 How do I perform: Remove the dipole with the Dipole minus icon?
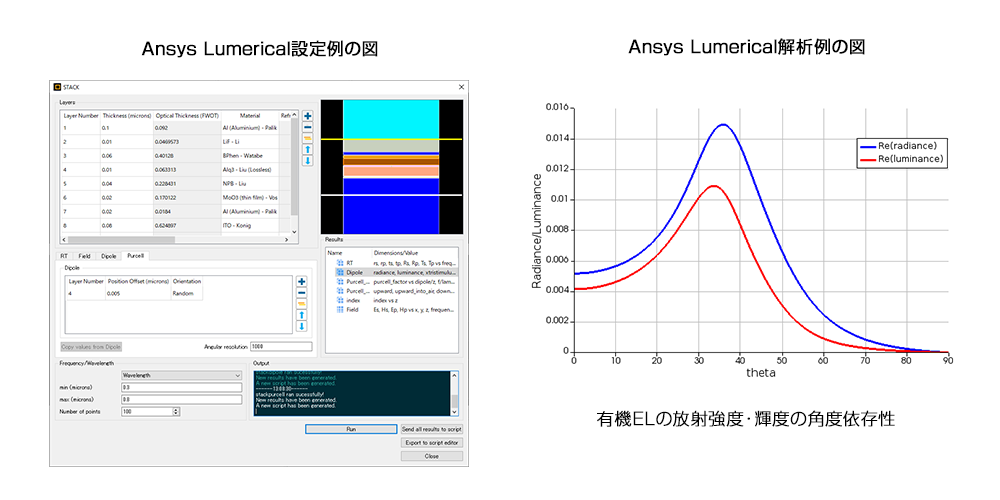point(302,293)
